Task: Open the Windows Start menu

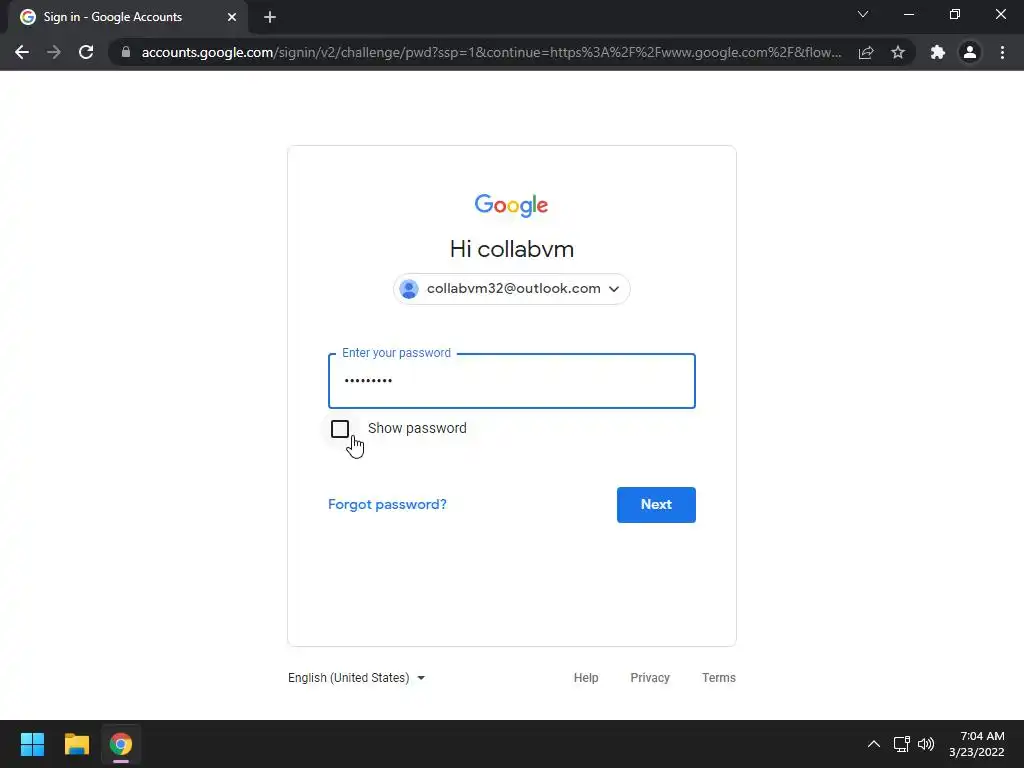Action: click(32, 744)
